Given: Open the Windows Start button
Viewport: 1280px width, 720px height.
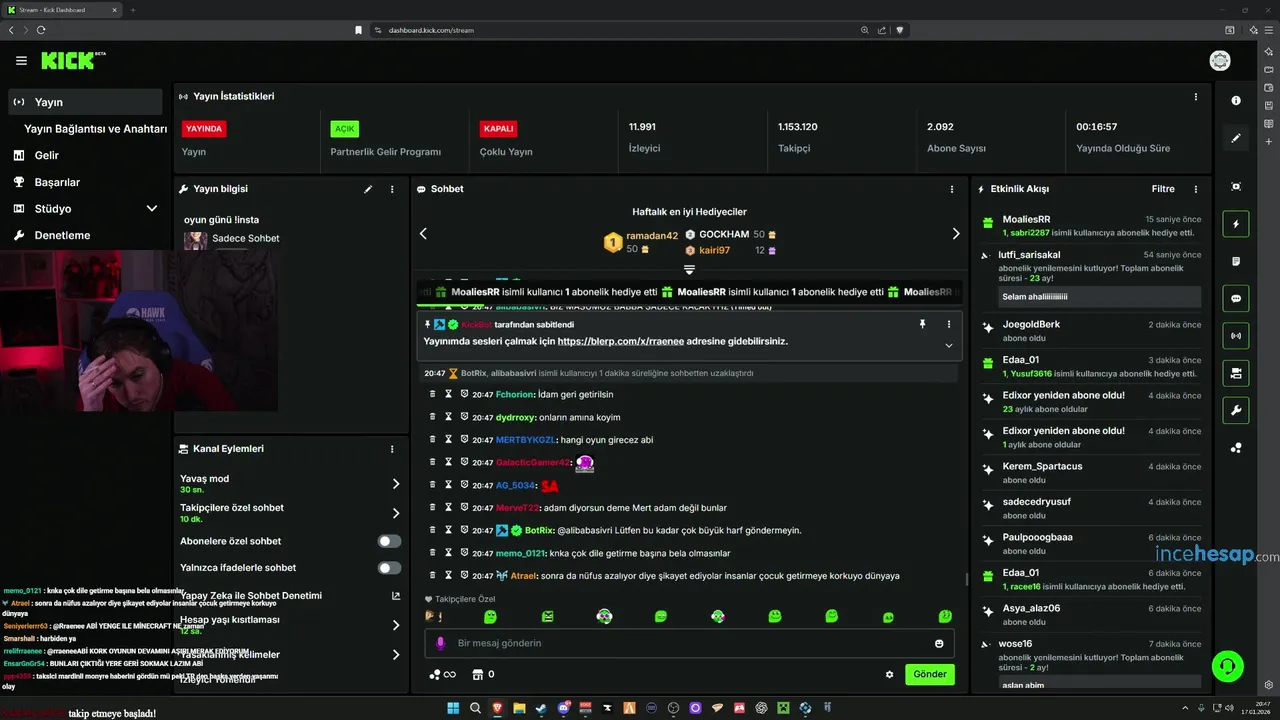Looking at the screenshot, I should pos(453,708).
